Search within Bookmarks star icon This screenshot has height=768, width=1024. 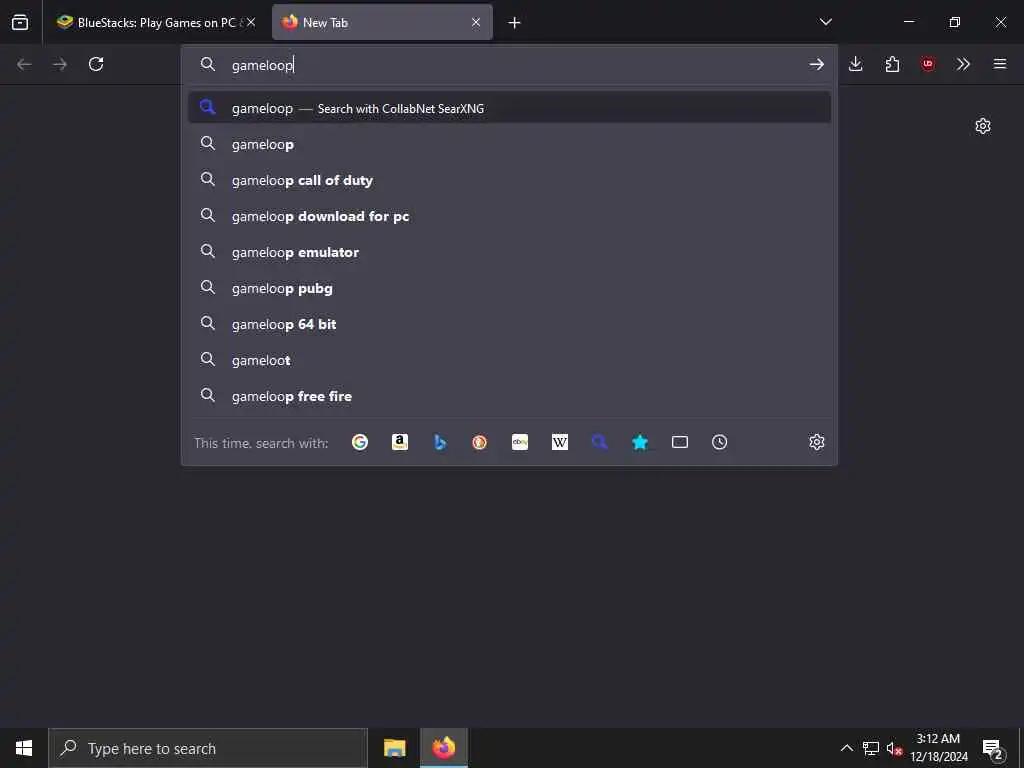[x=640, y=442]
